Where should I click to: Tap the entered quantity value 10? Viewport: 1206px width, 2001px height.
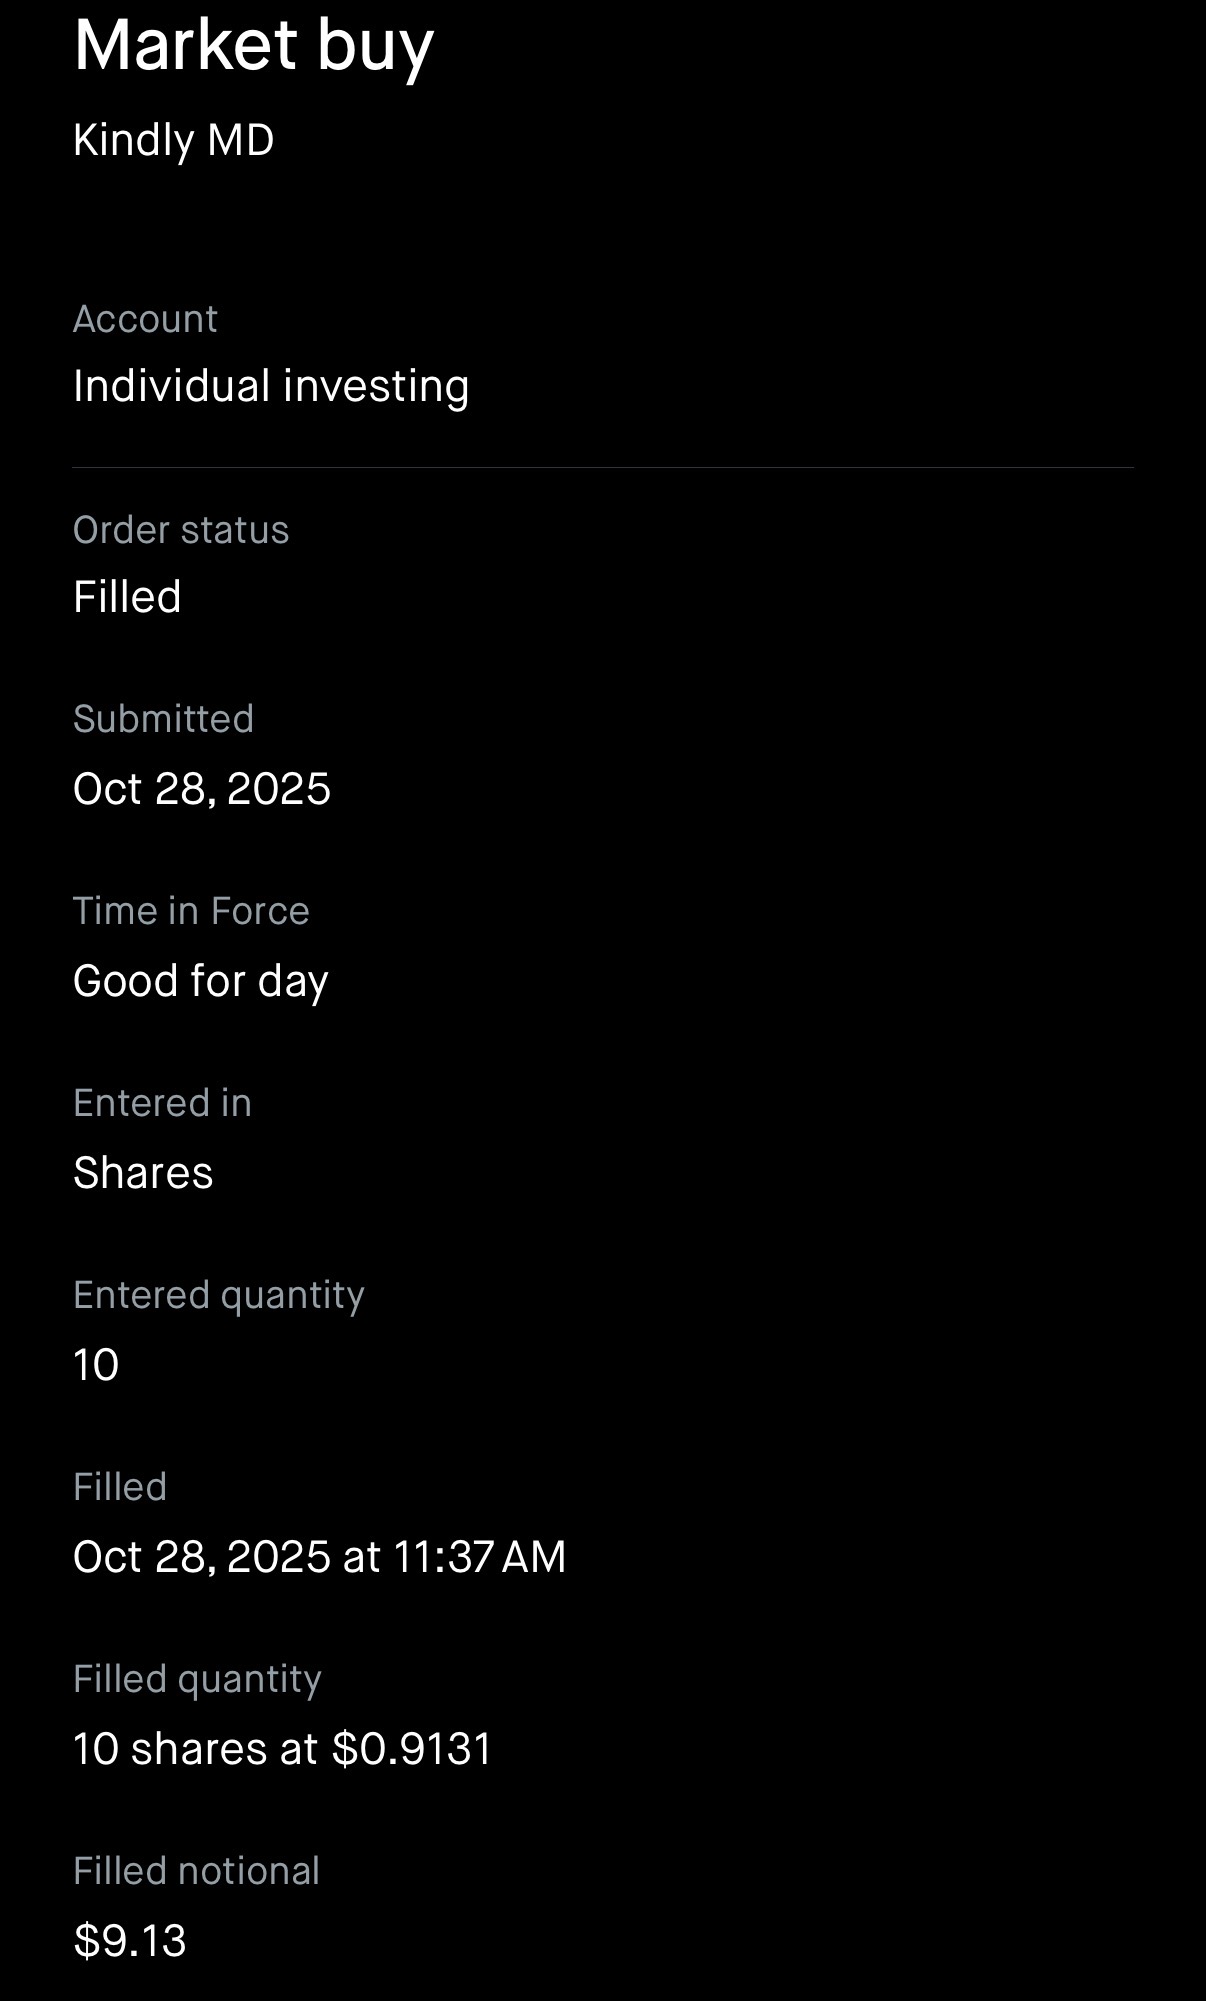point(96,1365)
